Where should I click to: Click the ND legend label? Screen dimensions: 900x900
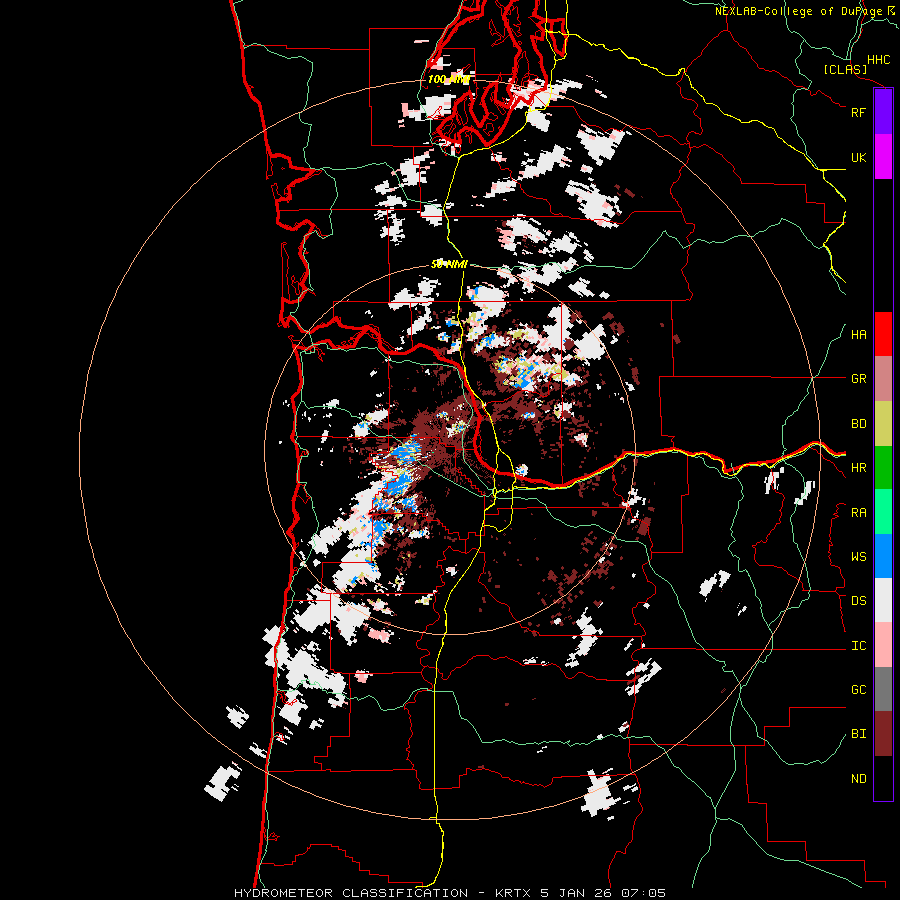pos(858,779)
